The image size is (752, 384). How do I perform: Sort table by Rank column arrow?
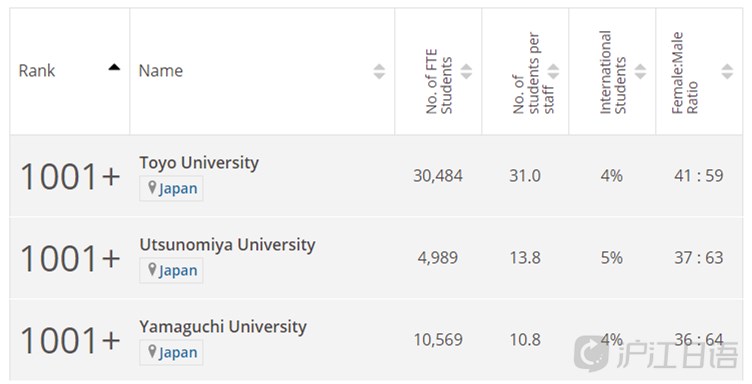tap(114, 67)
